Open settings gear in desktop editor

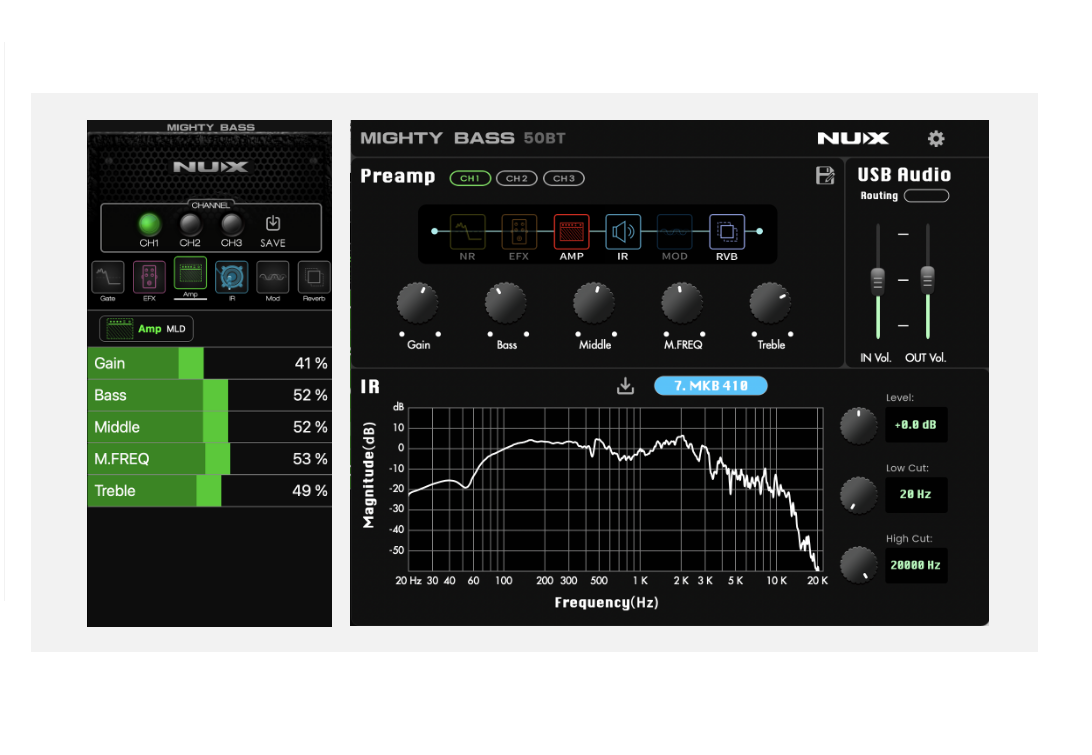936,139
